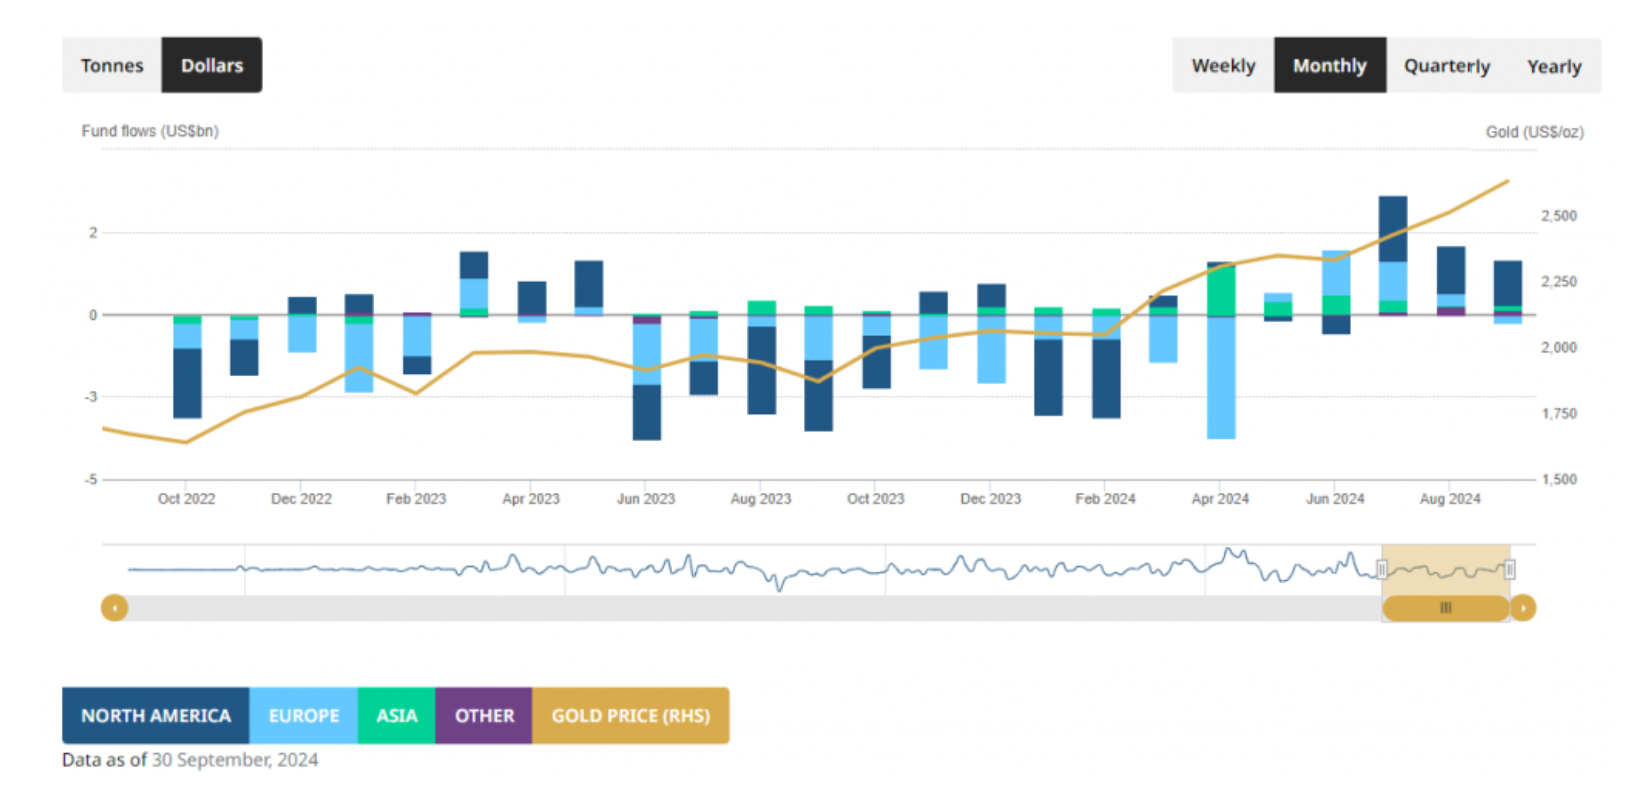Toggle Asia series in legend
Viewport: 1640px width, 789px height.
397,715
